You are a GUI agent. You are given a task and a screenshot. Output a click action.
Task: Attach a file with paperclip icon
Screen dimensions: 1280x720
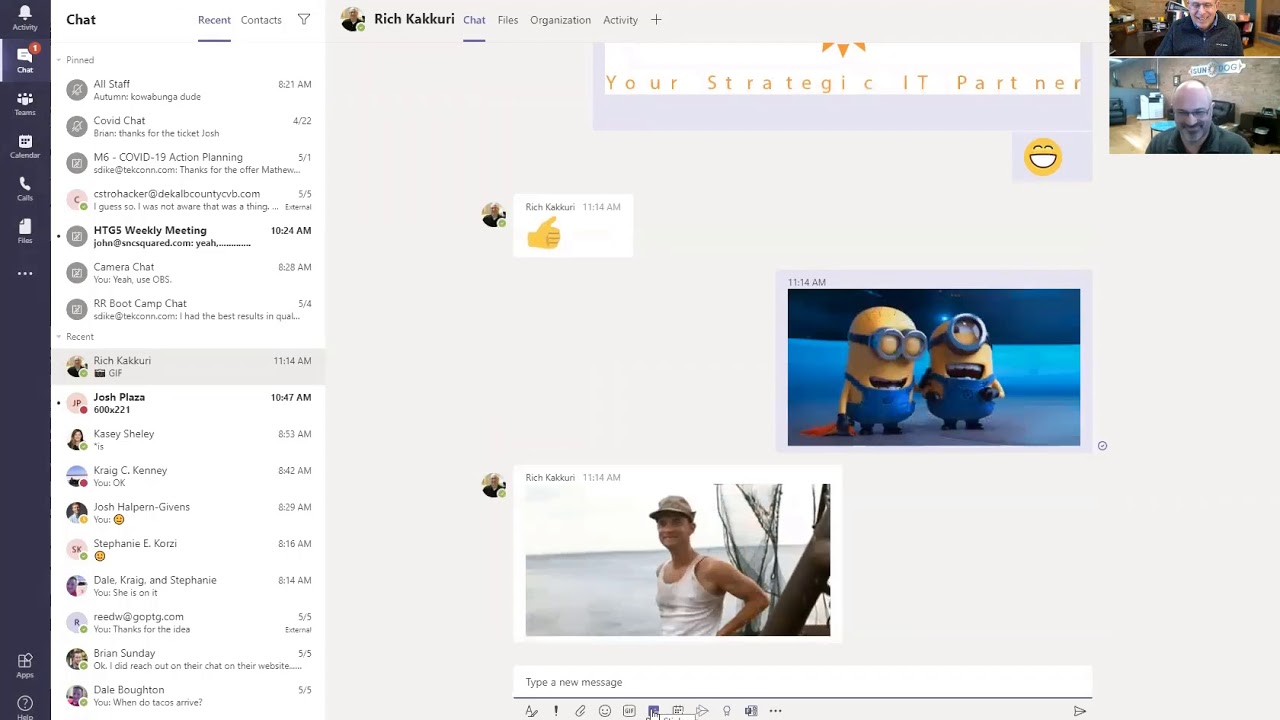[580, 711]
